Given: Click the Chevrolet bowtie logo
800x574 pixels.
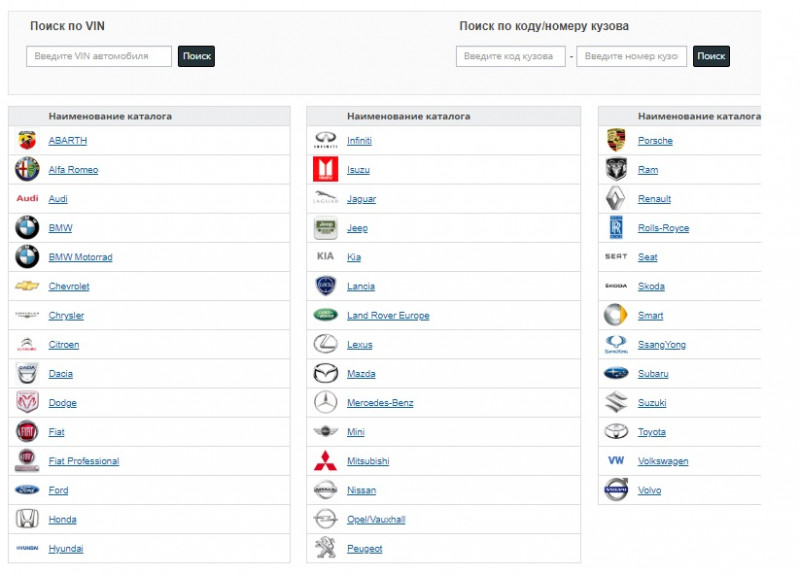Looking at the screenshot, I should click(27, 286).
